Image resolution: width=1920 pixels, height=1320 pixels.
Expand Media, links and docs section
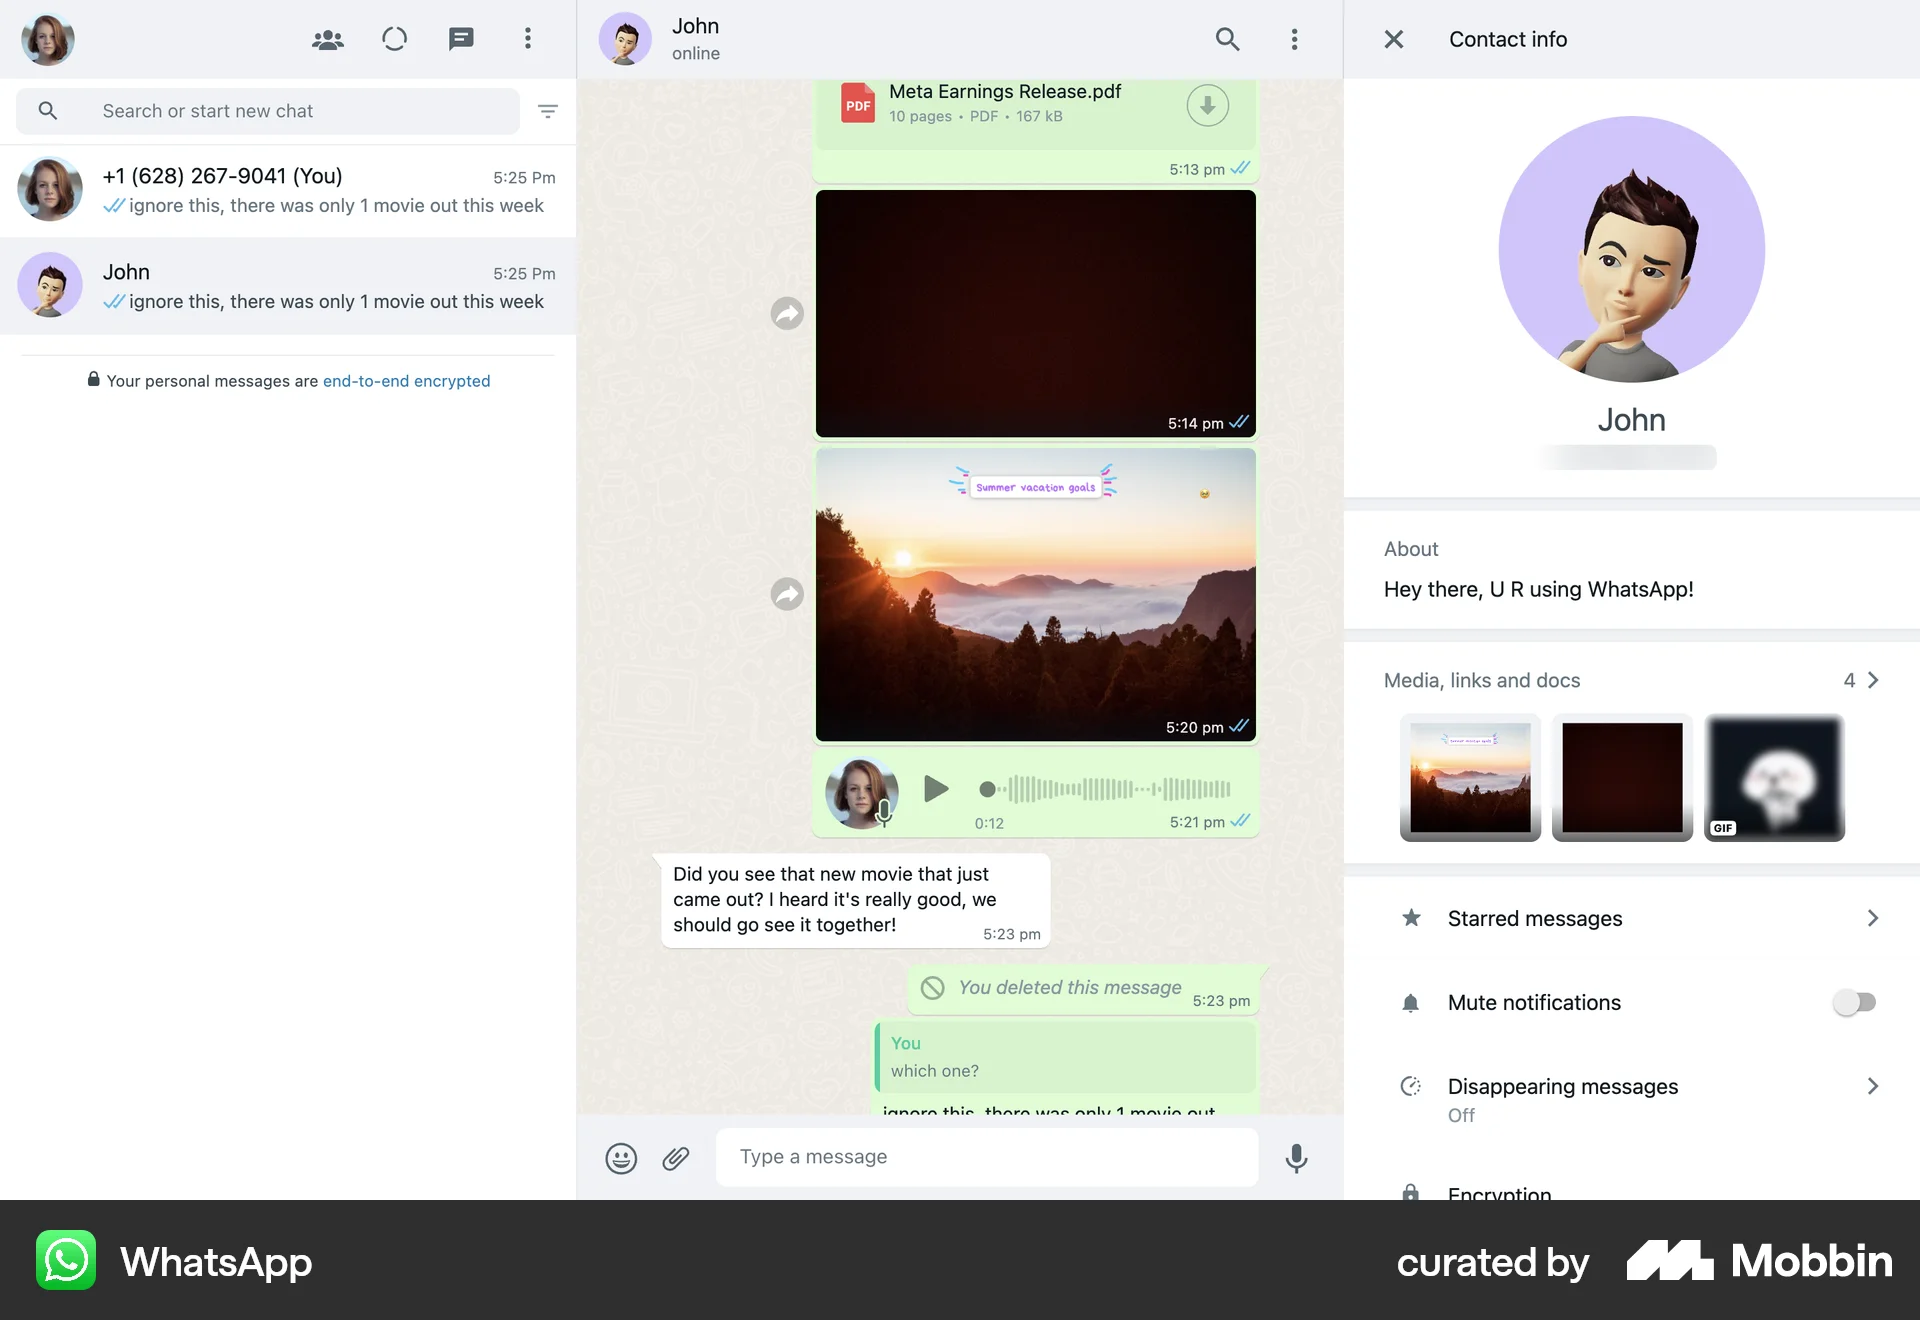(x=1874, y=680)
